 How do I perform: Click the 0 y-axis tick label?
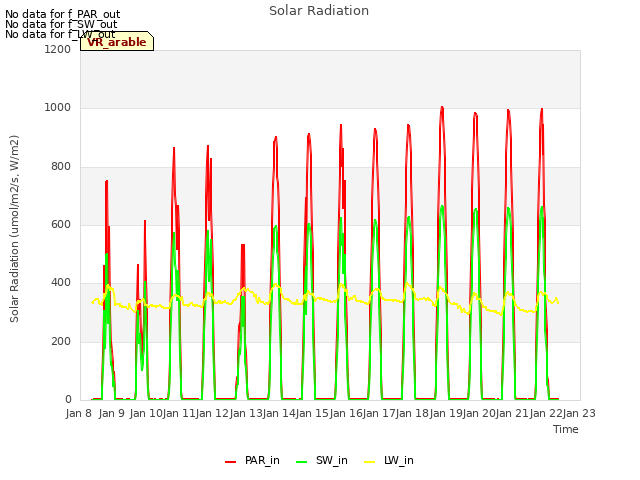pos(68,399)
